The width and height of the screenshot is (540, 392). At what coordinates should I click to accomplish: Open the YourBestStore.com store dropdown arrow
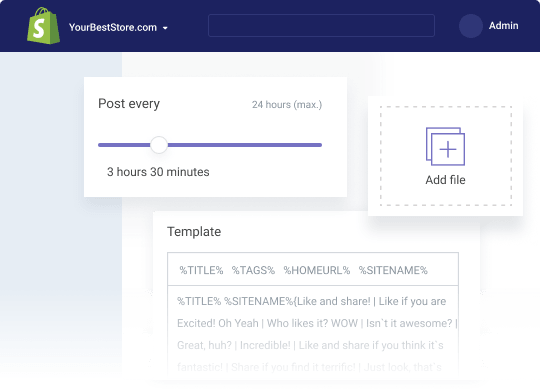coord(165,28)
